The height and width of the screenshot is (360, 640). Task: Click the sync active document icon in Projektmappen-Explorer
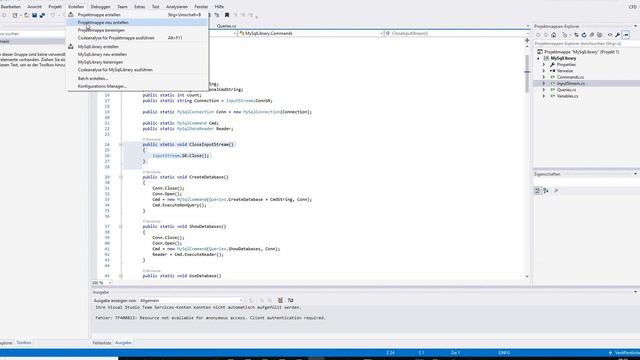[x=576, y=35]
